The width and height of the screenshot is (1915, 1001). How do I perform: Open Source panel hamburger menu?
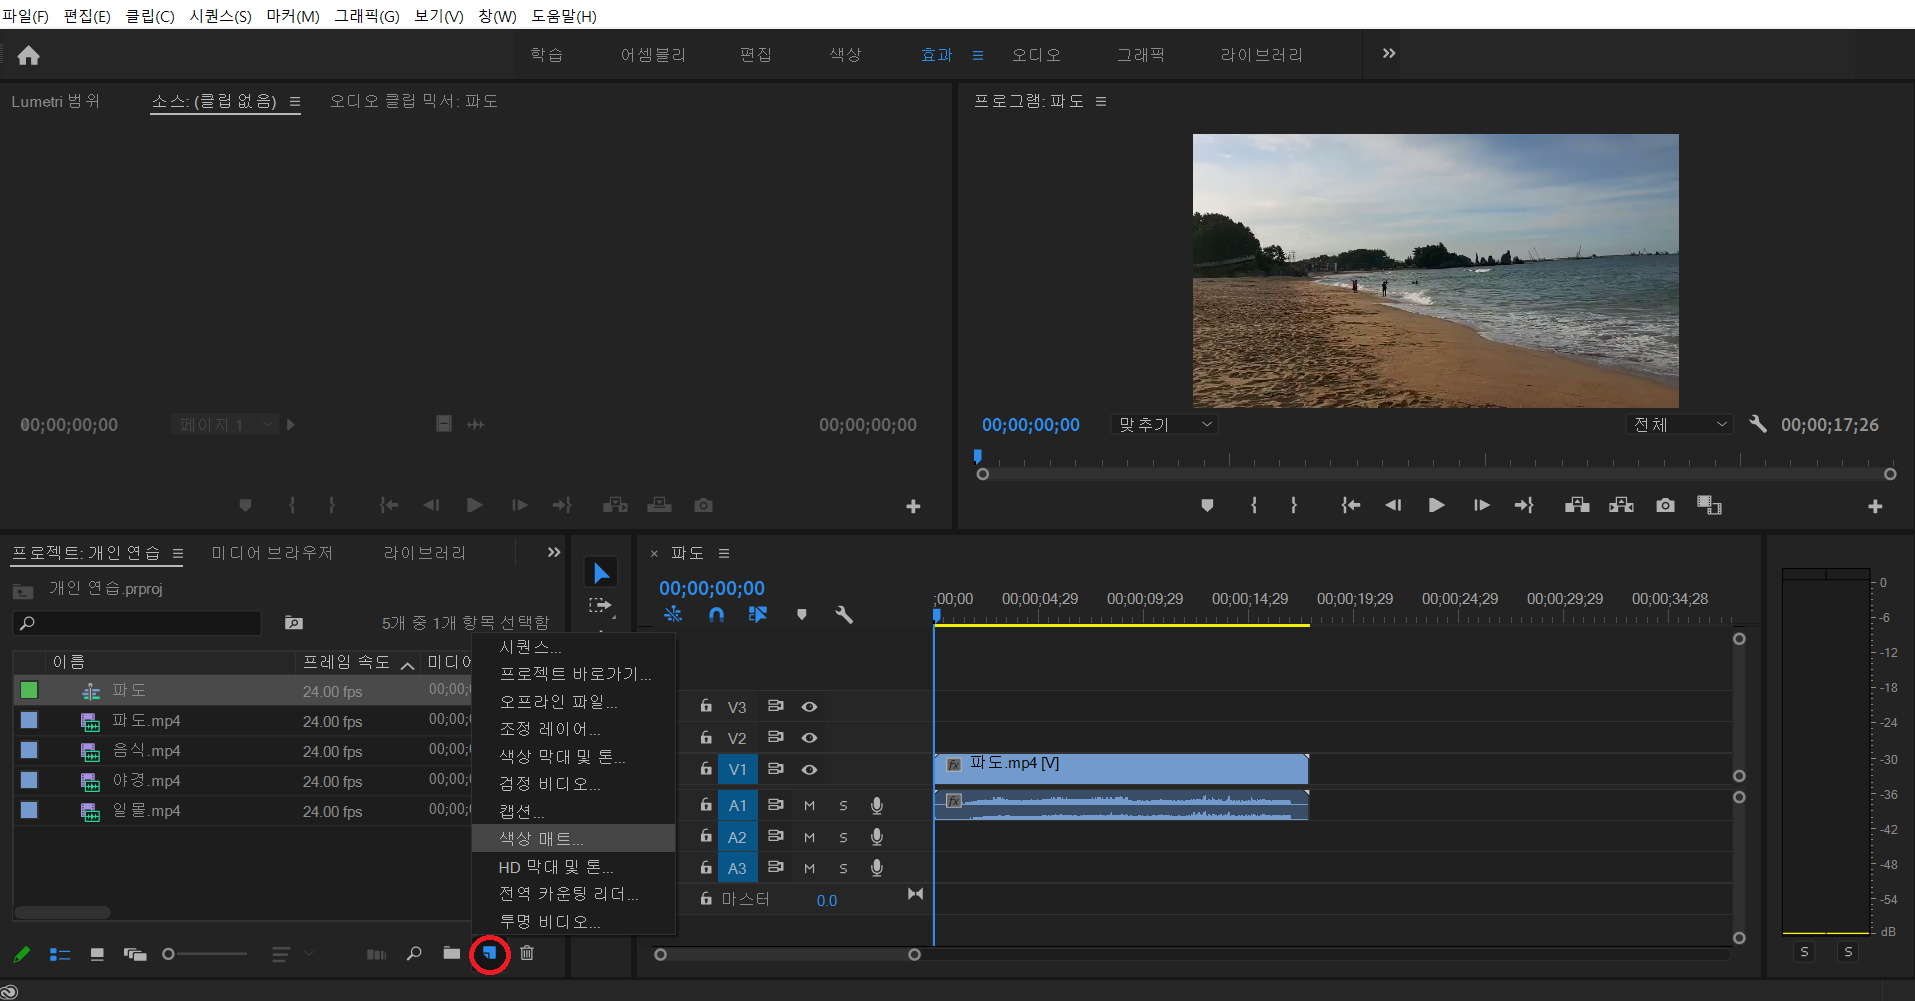coord(295,102)
